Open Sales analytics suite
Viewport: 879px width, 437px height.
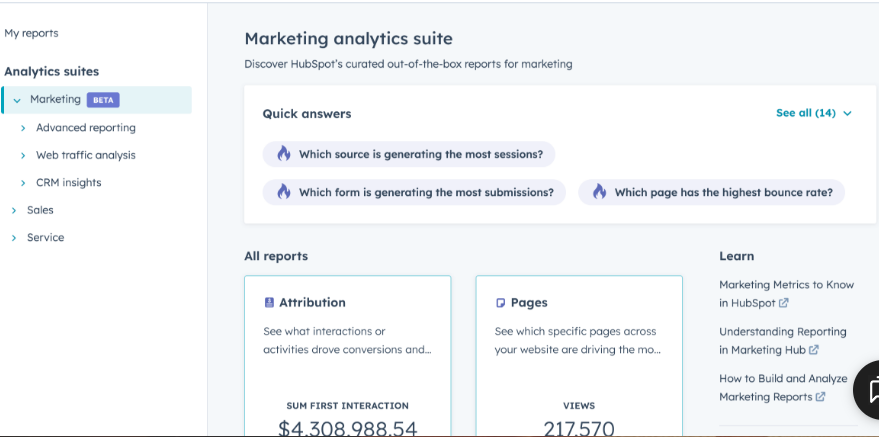click(40, 210)
